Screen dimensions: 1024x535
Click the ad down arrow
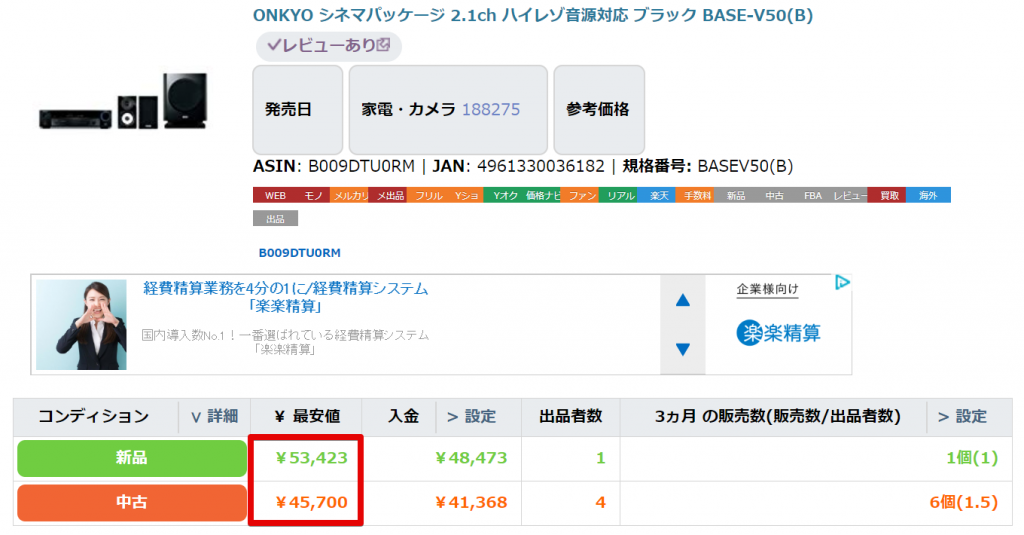pyautogui.click(x=682, y=349)
